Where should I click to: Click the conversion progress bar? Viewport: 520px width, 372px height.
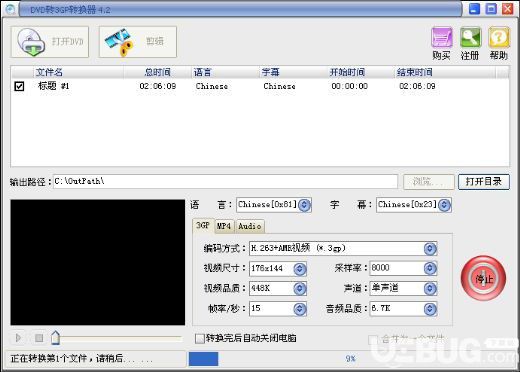[x=351, y=359]
